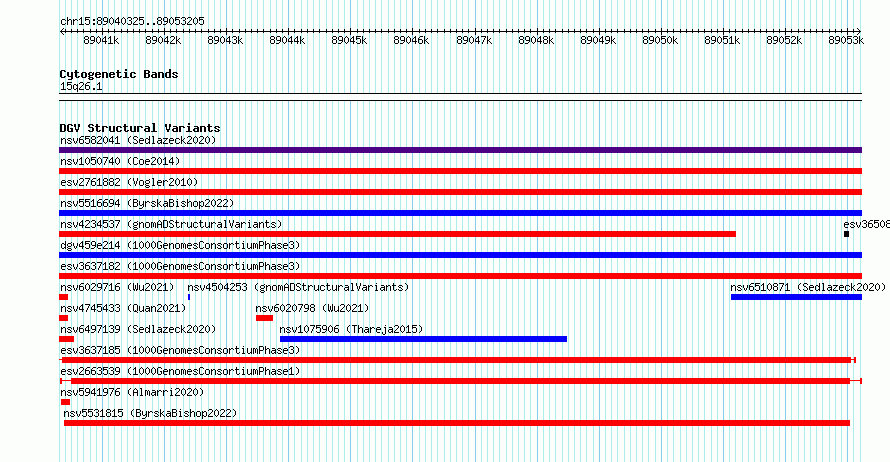The height and width of the screenshot is (462, 890).
Task: Click the red nsv1050740 variant bar
Action: click(460, 171)
